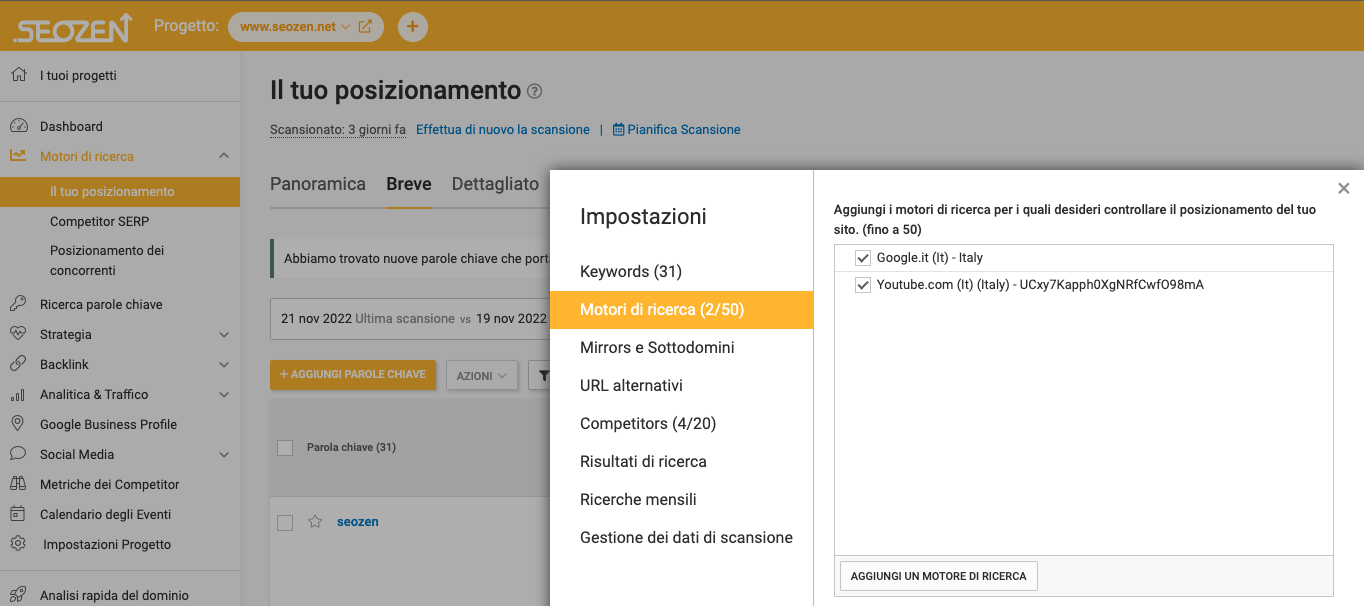Click the filter funnel button
Image resolution: width=1364 pixels, height=606 pixels.
point(540,375)
